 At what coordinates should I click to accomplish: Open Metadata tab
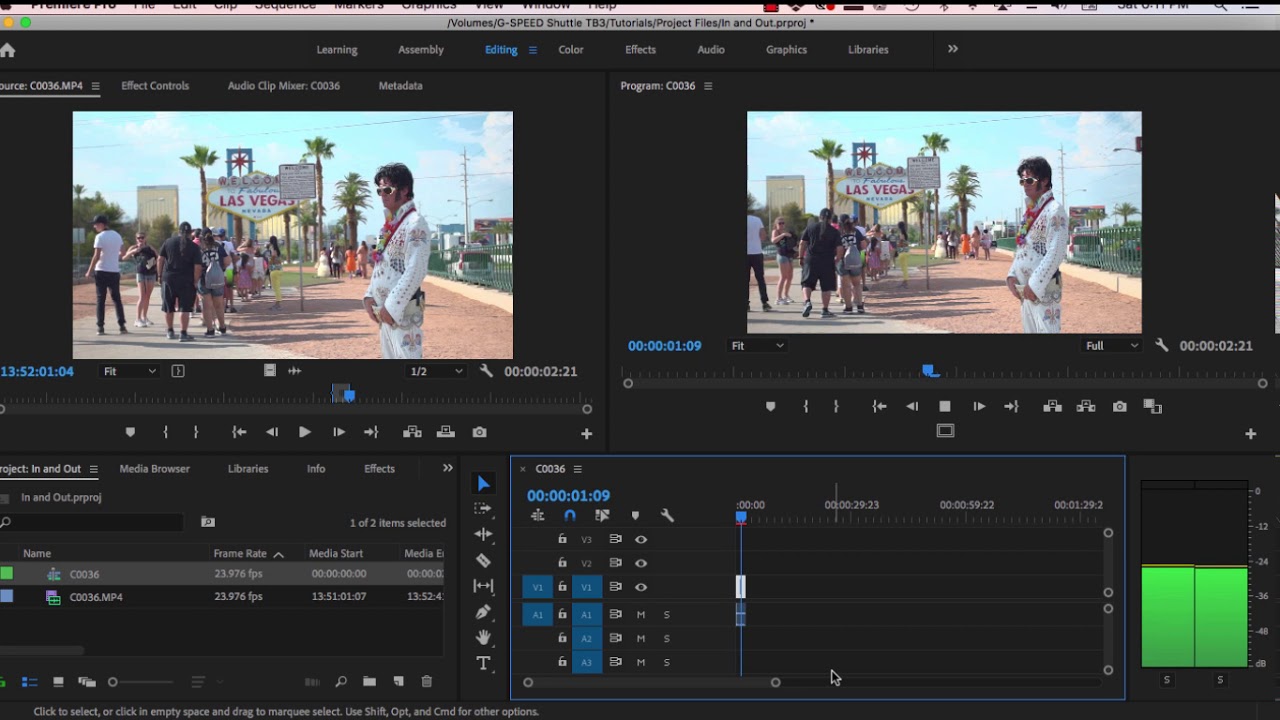pos(400,86)
